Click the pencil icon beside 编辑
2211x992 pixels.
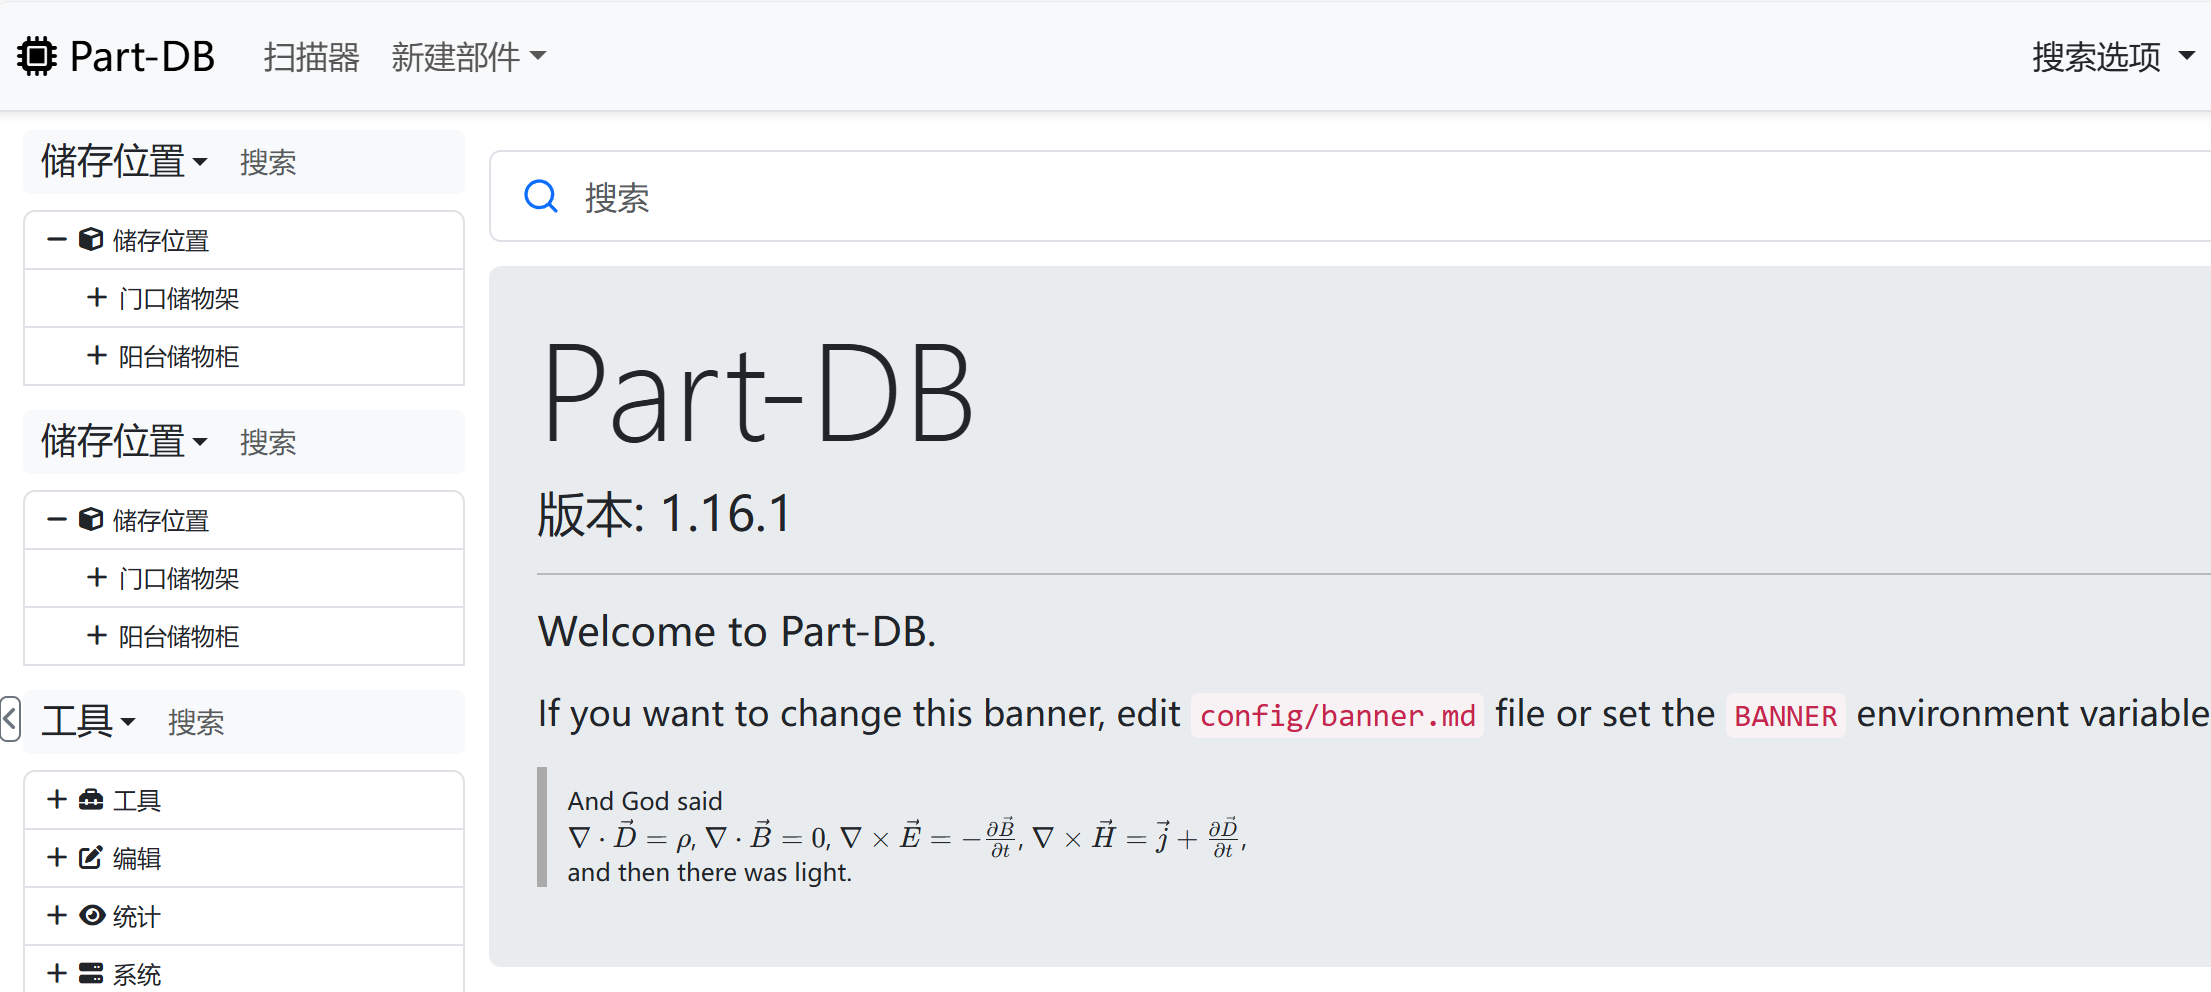pos(91,856)
